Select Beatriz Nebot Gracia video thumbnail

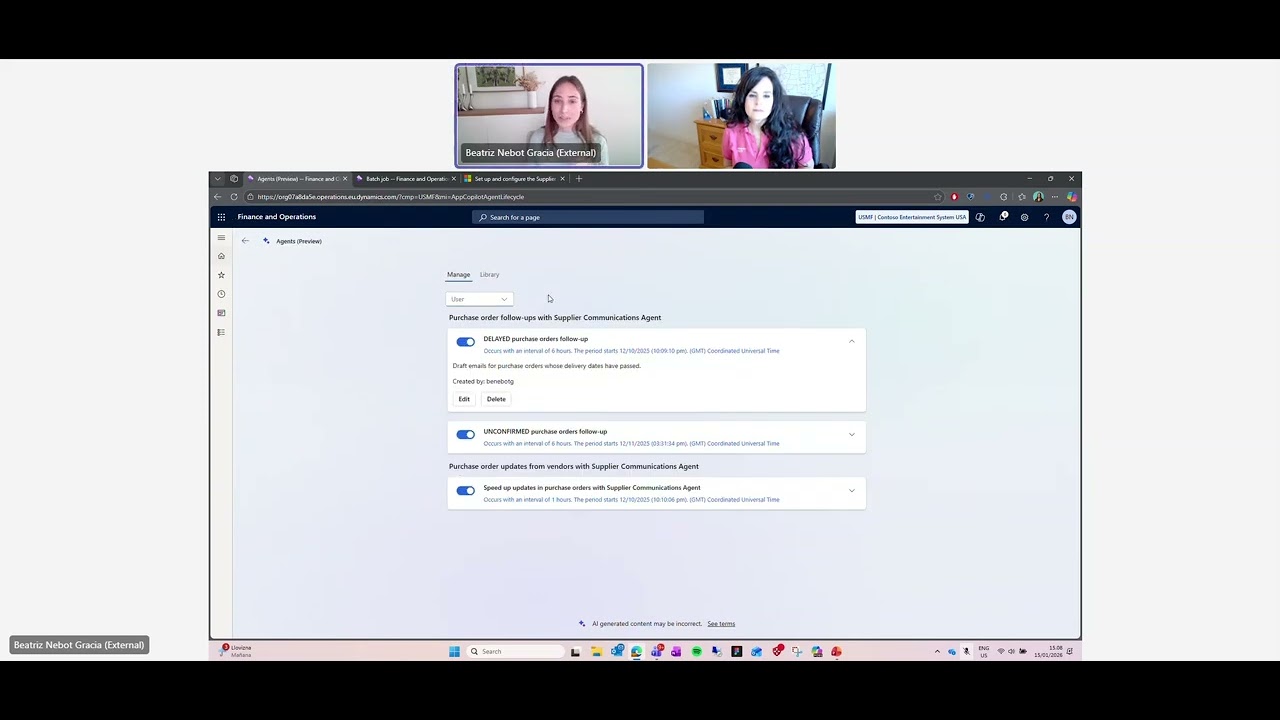pyautogui.click(x=549, y=116)
